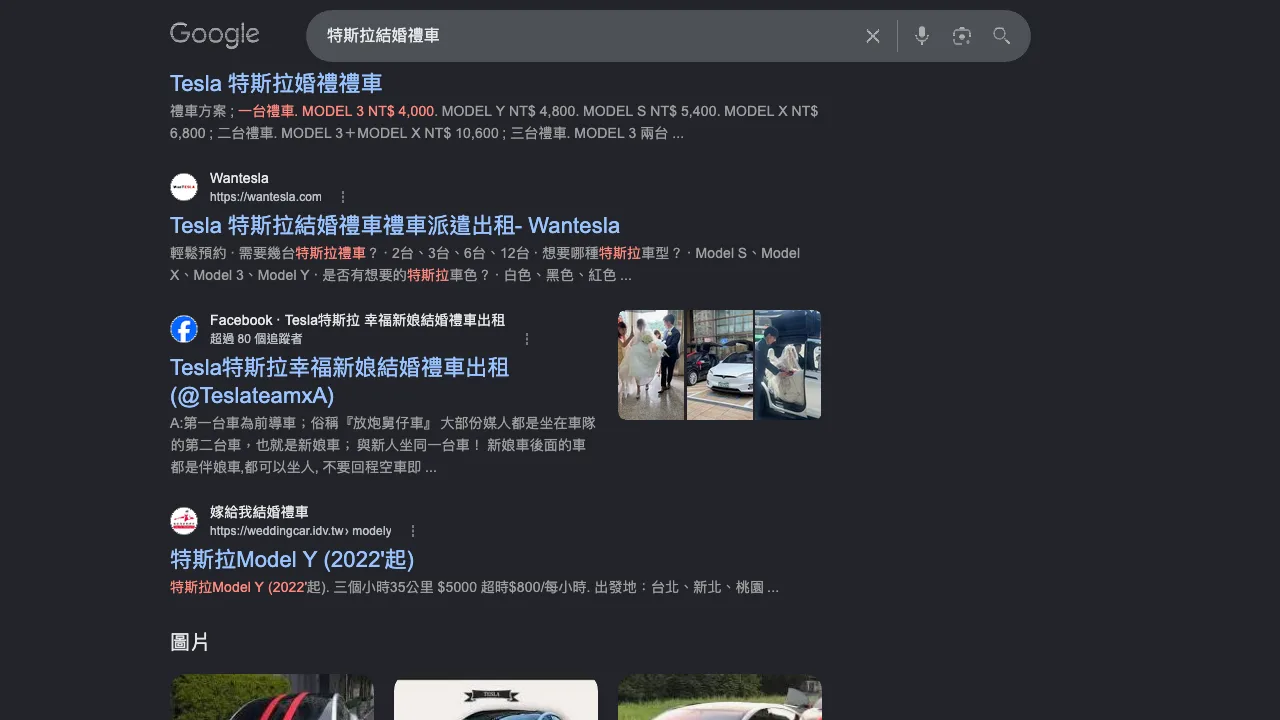Click search field containing 特斯拉結婚禮車
The image size is (1280, 720).
click(590, 36)
